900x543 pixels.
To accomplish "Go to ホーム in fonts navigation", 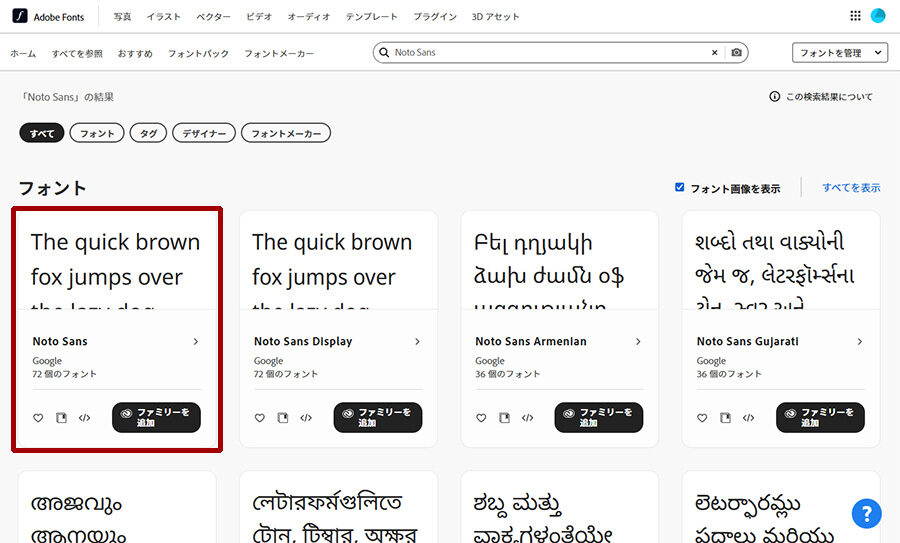I will [23, 53].
